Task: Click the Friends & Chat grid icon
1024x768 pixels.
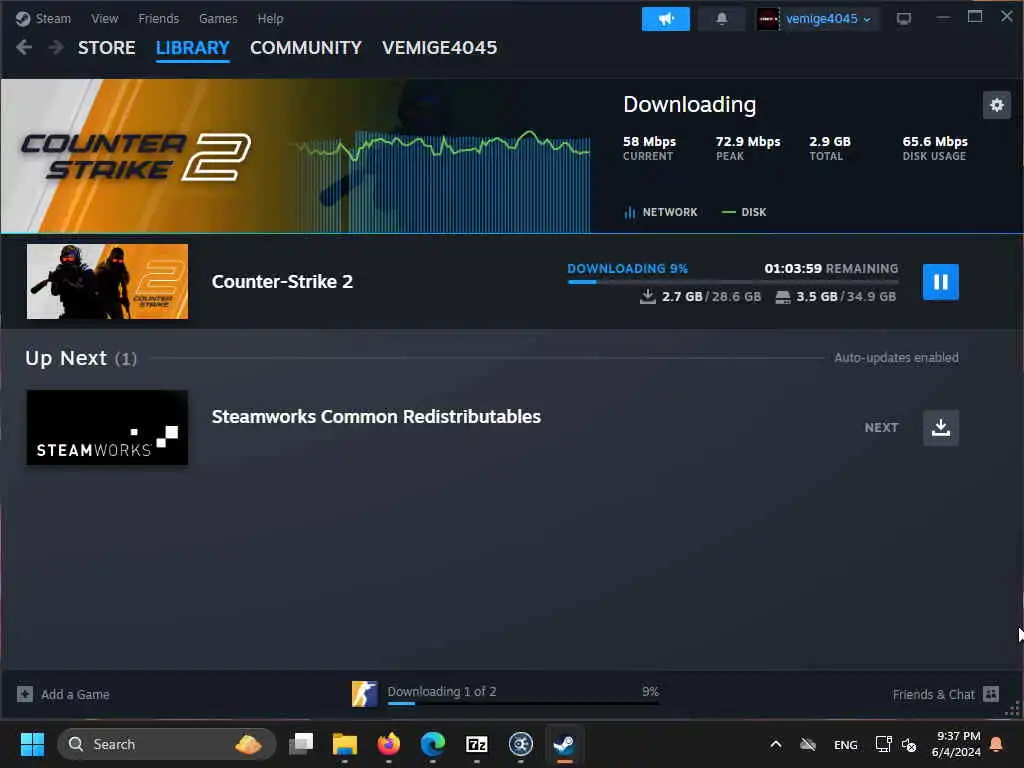Action: [991, 694]
